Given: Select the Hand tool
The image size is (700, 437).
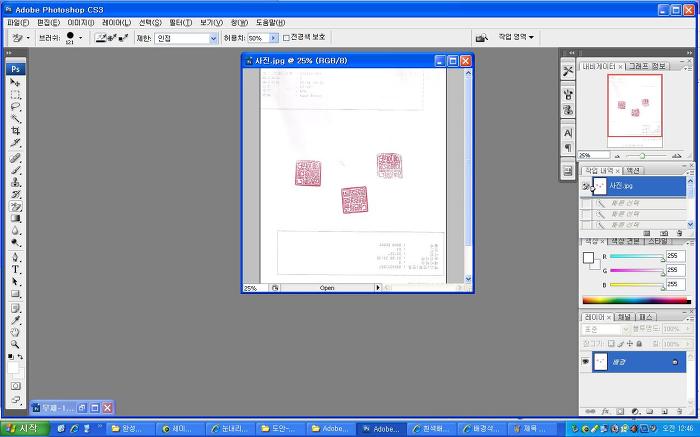Looking at the screenshot, I should (16, 331).
